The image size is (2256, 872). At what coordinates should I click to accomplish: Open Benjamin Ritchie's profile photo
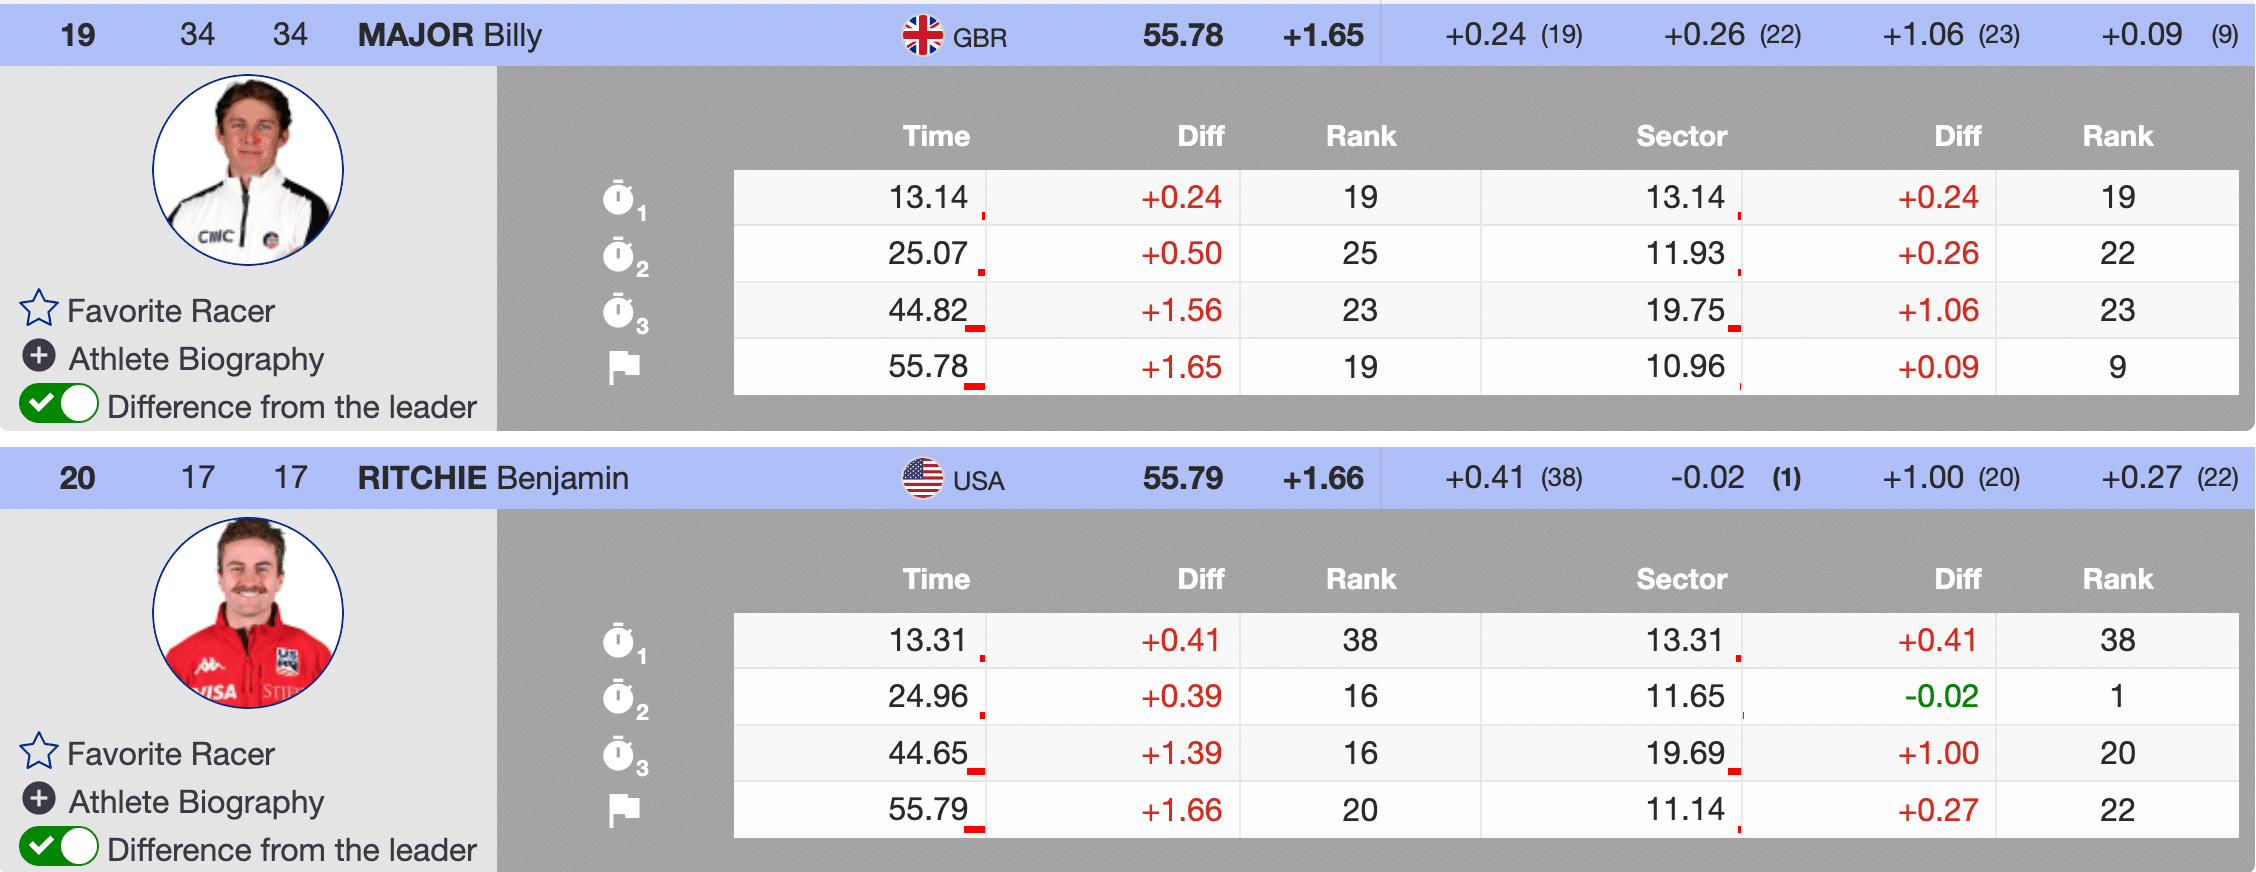pyautogui.click(x=248, y=613)
